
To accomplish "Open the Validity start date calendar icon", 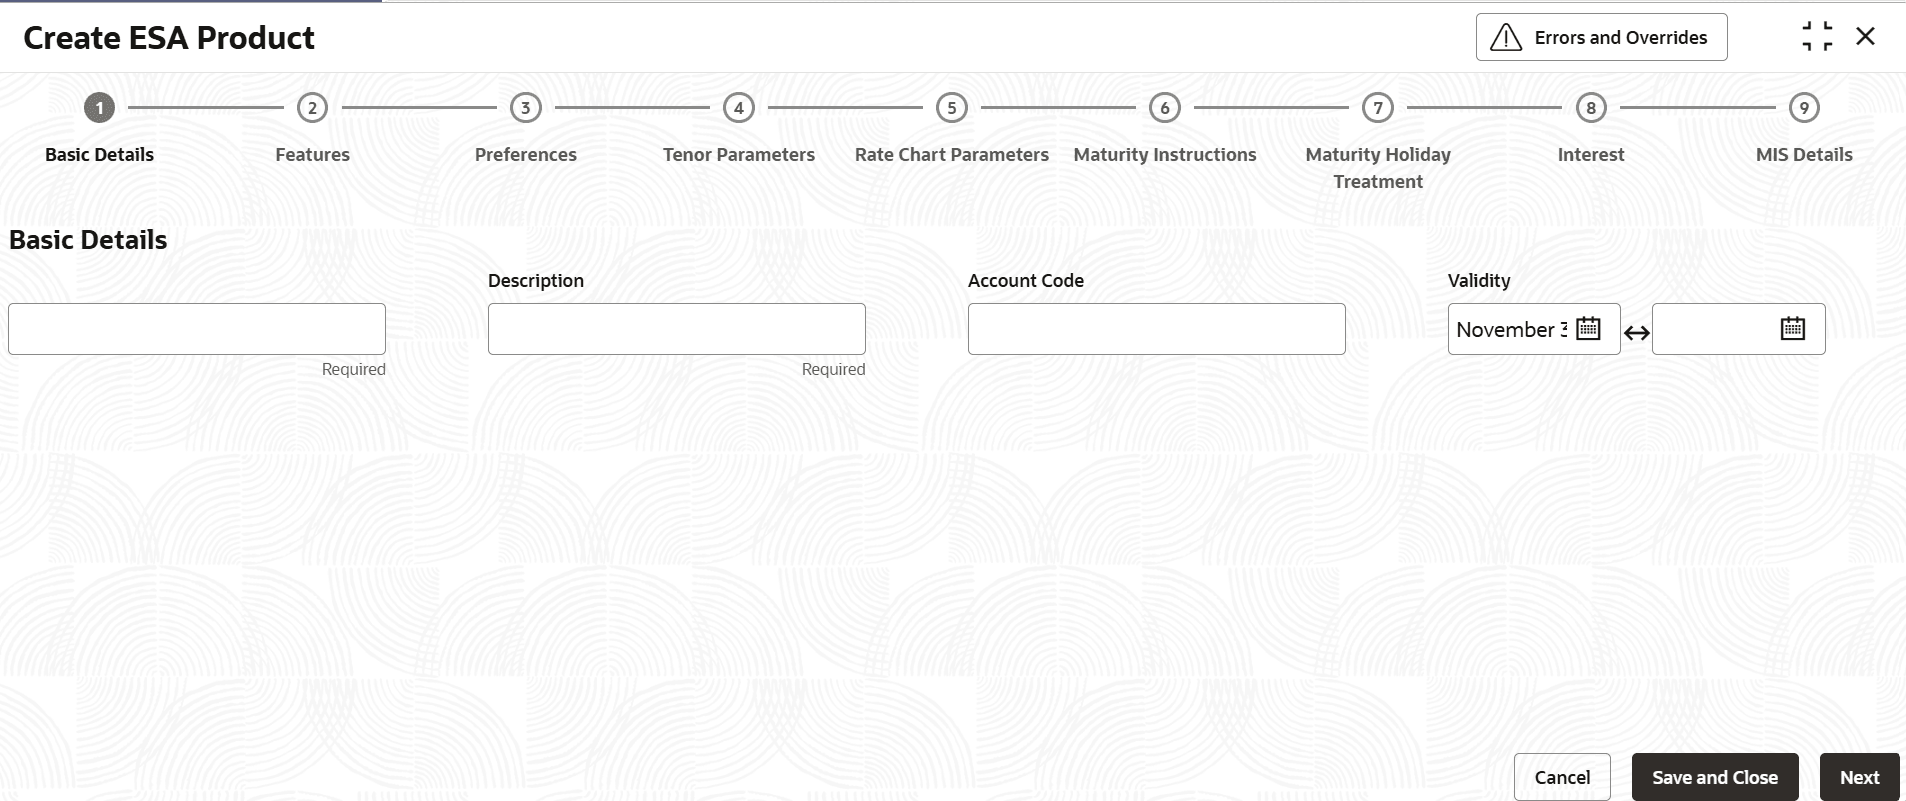I will pos(1588,328).
